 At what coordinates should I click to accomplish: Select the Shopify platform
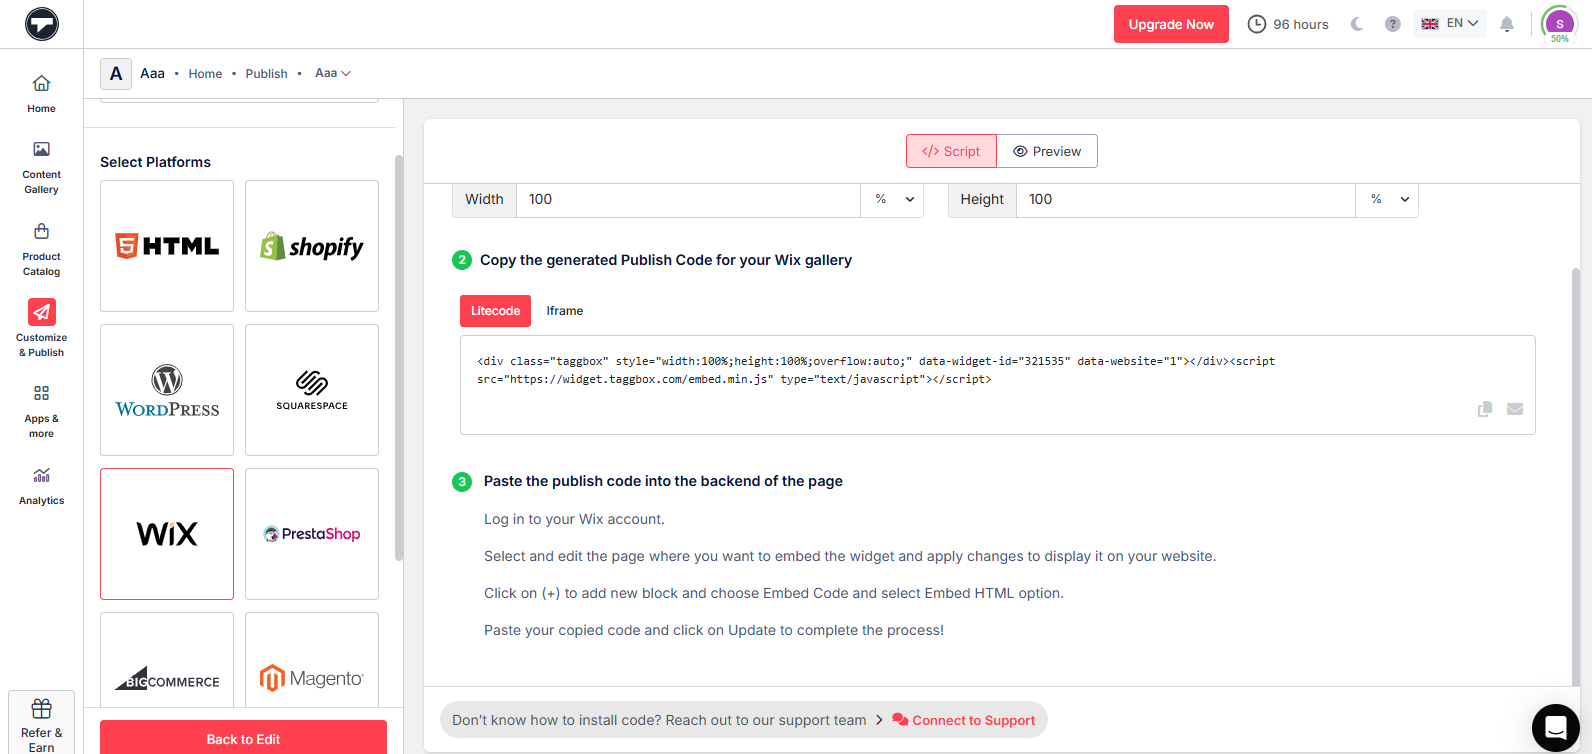(x=312, y=246)
